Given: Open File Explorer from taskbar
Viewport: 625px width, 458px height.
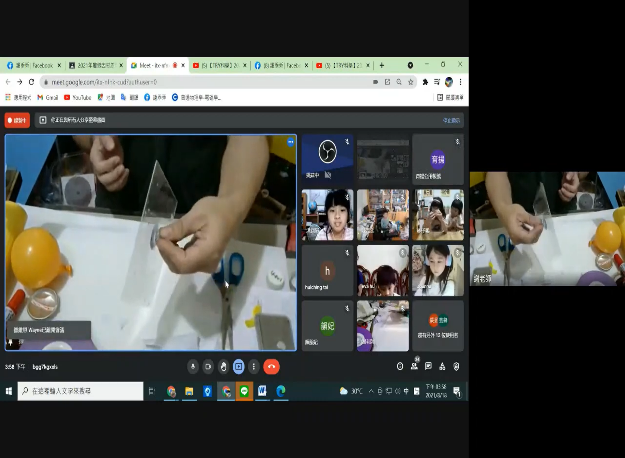Looking at the screenshot, I should pos(189,391).
